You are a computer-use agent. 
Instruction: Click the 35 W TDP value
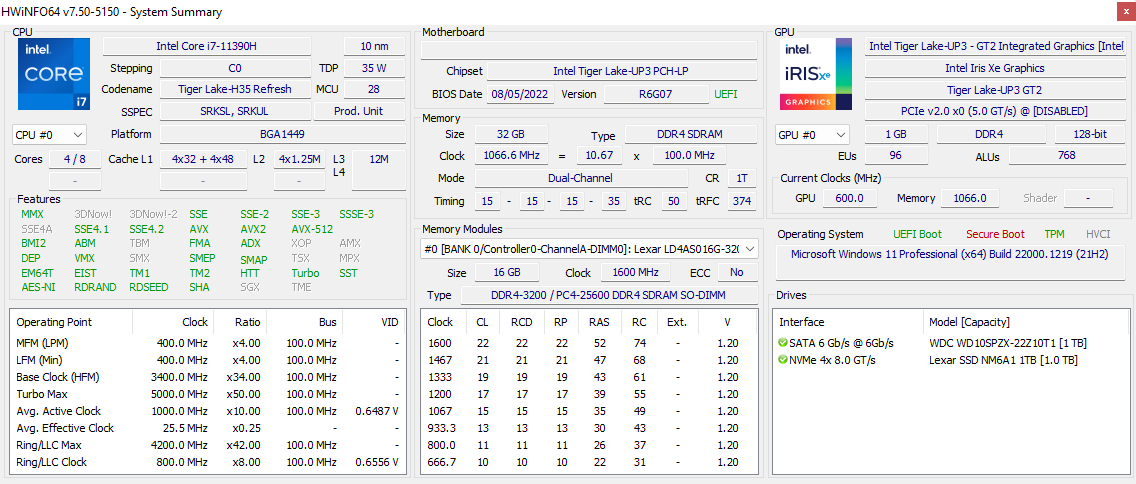(x=375, y=68)
